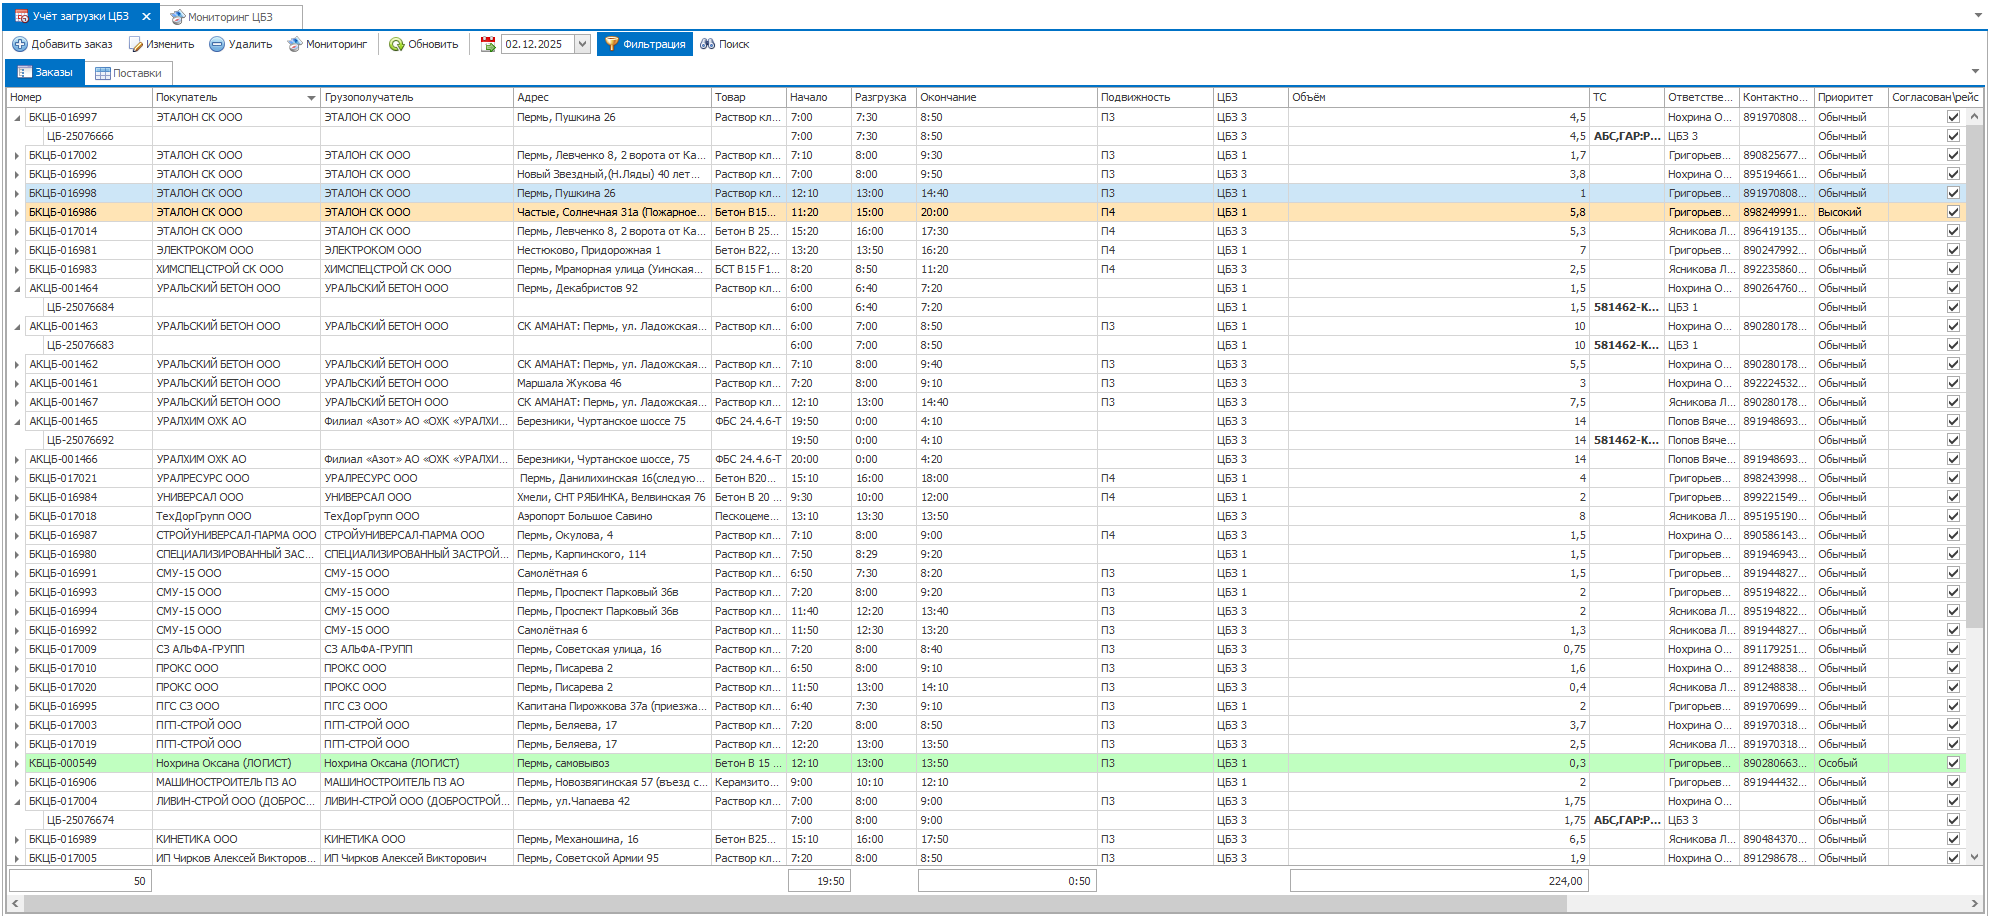Open Мониторинг from the toolbar
This screenshot has height=916, width=1990.
[x=327, y=44]
